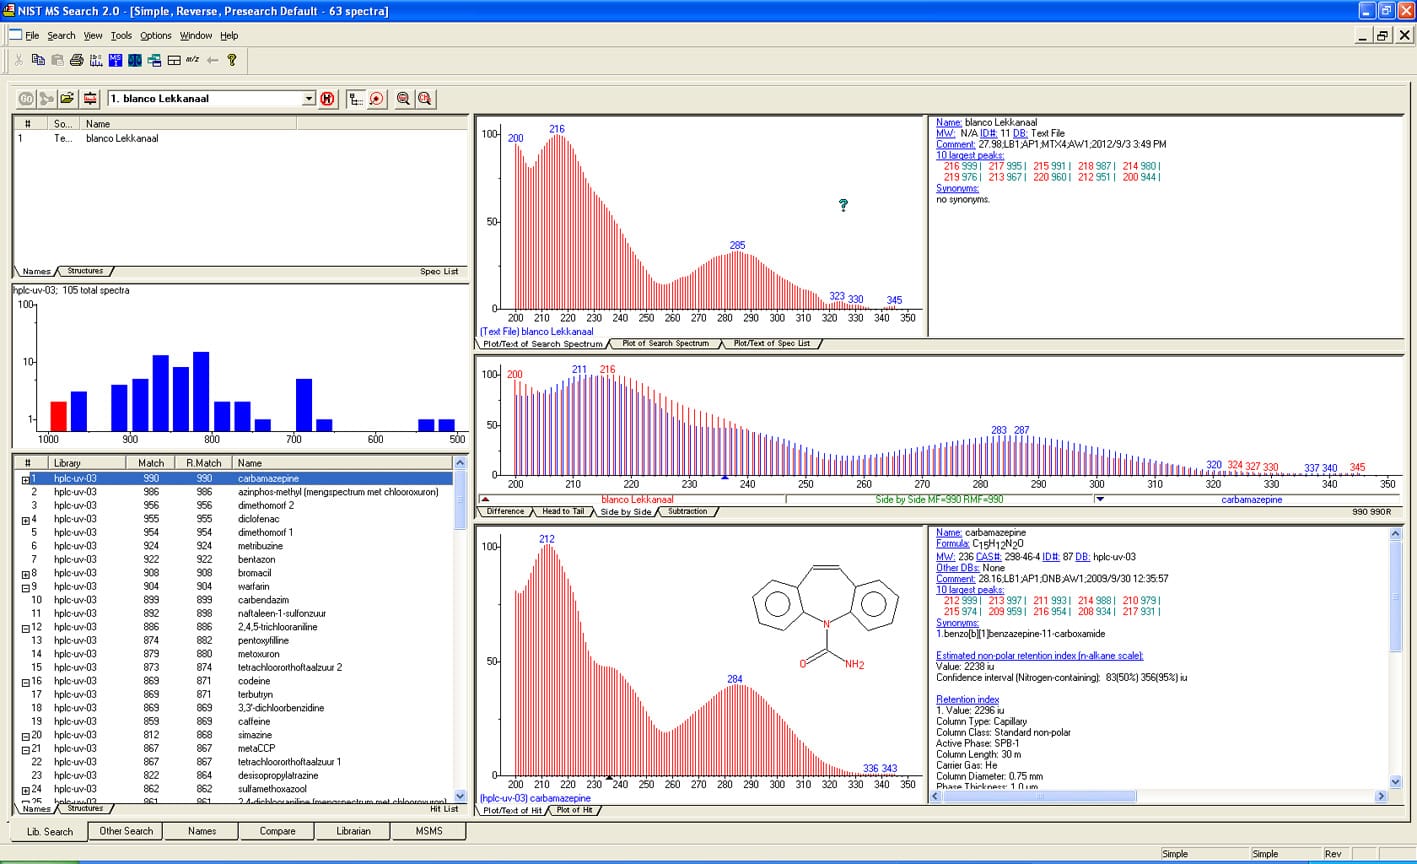Viewport: 1417px width, 864px height.
Task: Click the yellow question mark Help icon
Action: pyautogui.click(x=232, y=60)
